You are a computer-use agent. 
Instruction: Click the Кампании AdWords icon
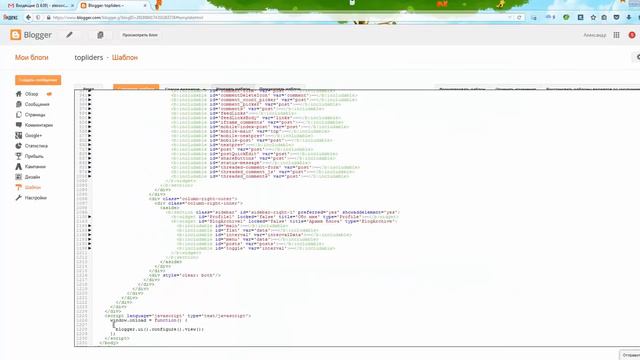coord(18,167)
